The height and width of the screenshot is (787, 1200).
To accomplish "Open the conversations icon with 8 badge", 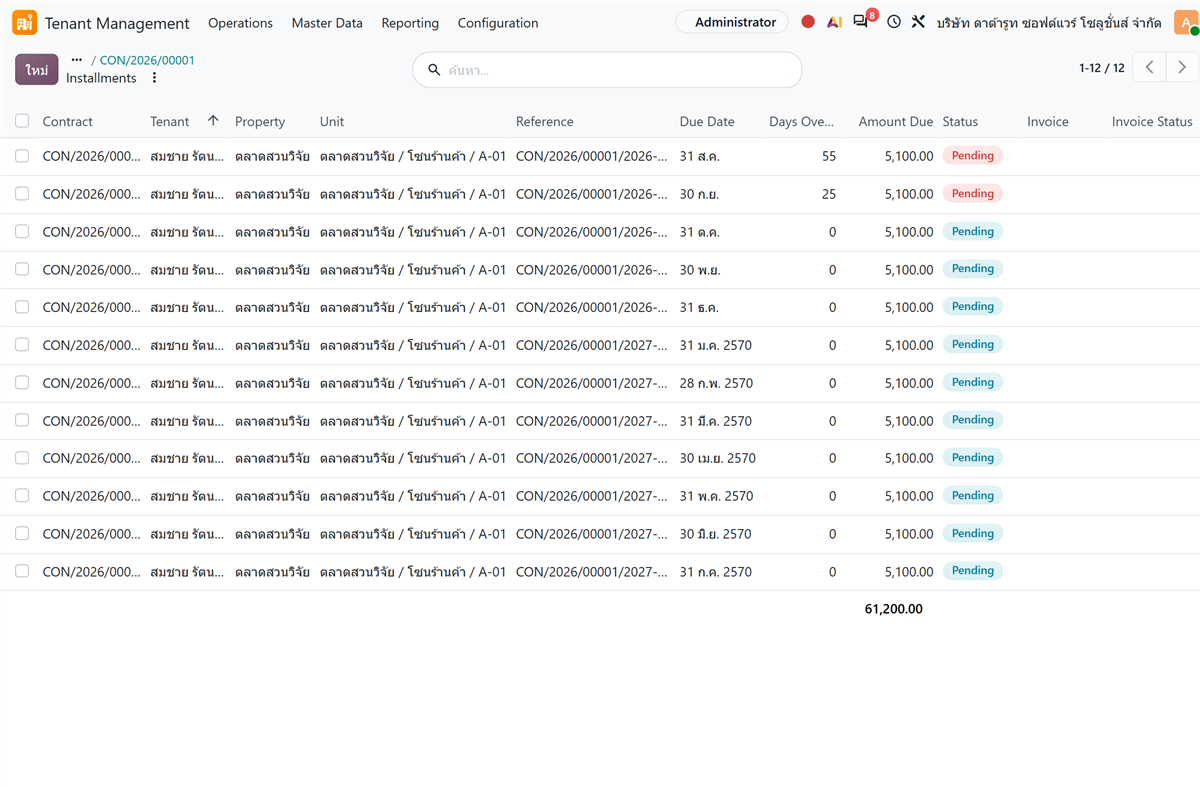I will click(x=862, y=21).
